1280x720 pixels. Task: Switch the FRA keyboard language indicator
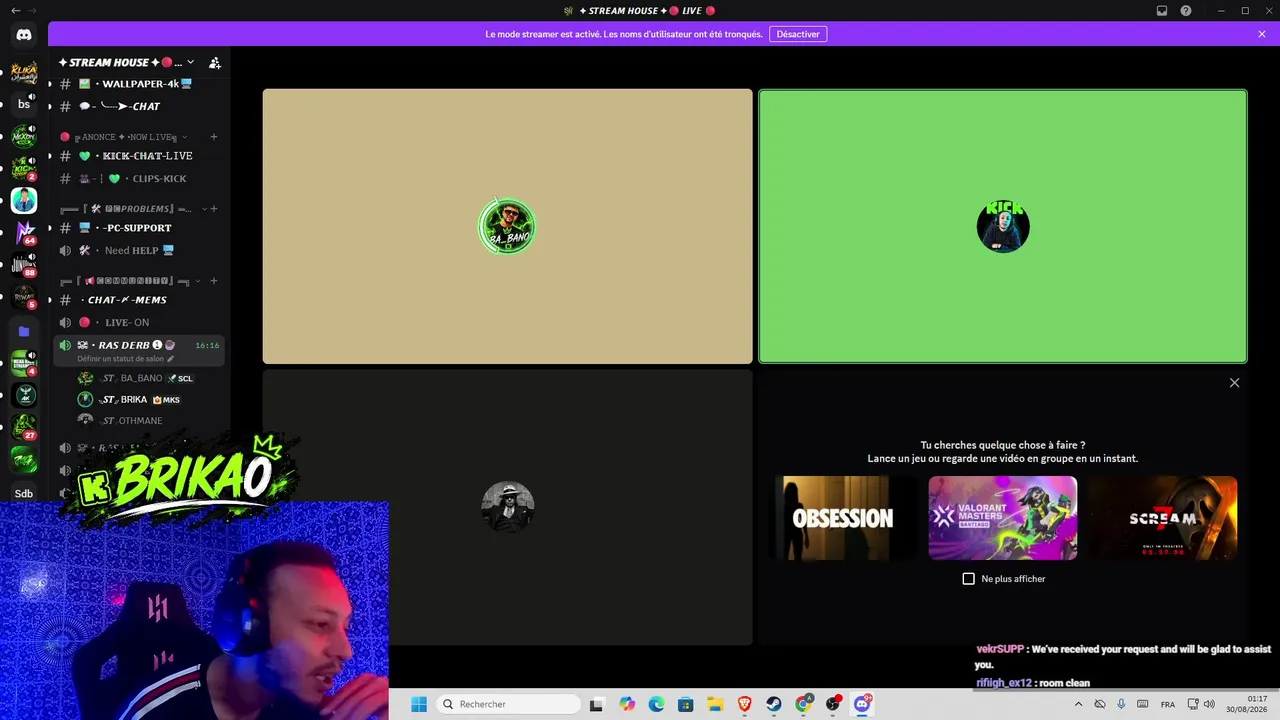point(1168,704)
